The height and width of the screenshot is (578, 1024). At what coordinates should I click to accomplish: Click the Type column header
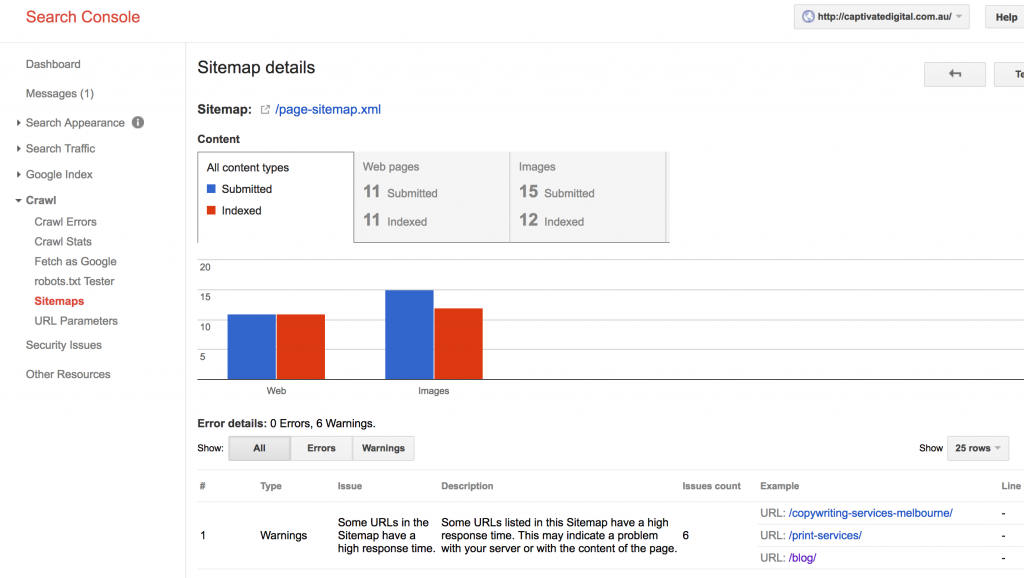coord(271,486)
